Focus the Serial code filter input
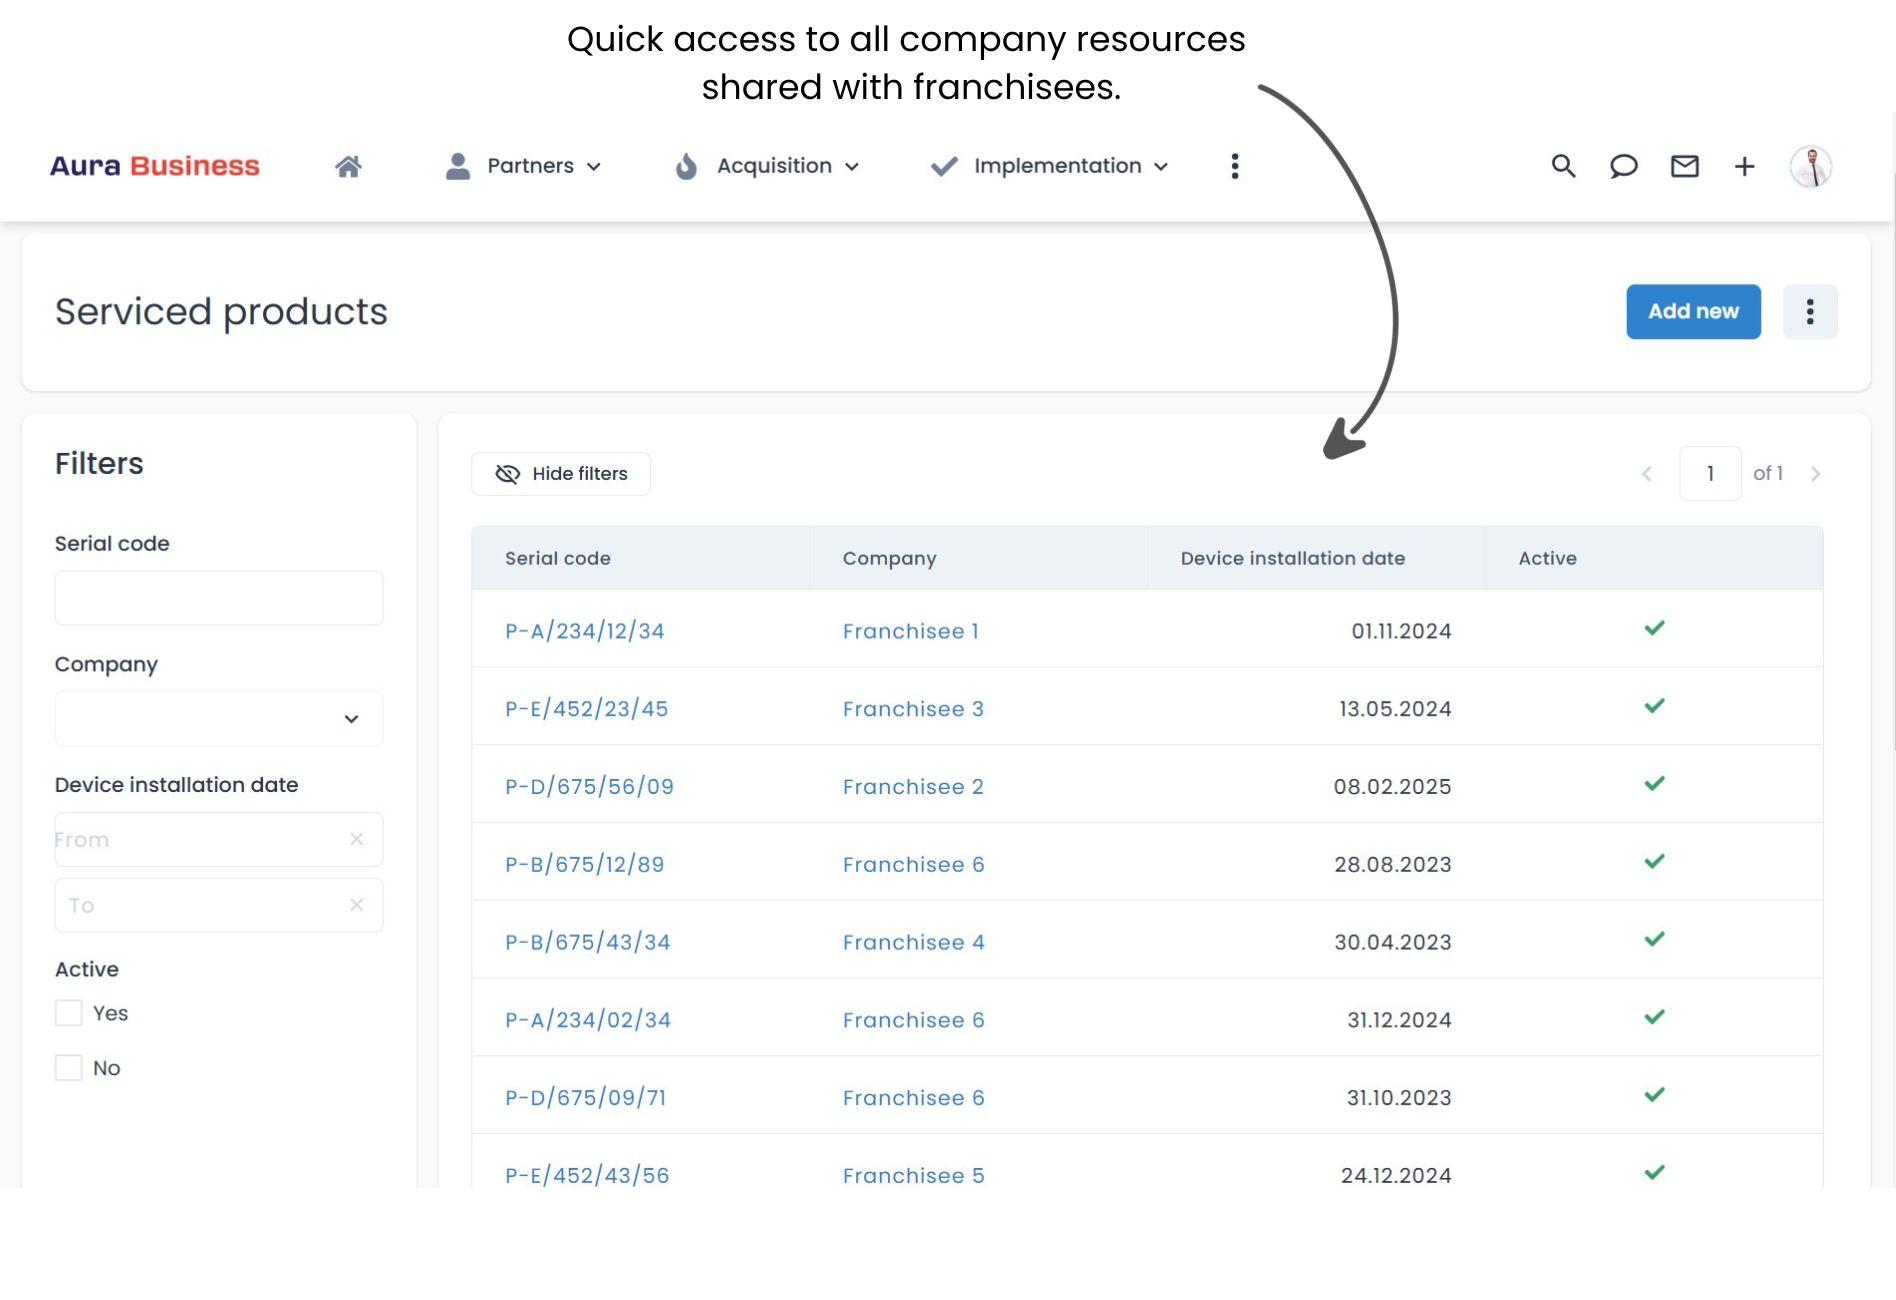Screen dimensions: 1896x1300 click(219, 598)
